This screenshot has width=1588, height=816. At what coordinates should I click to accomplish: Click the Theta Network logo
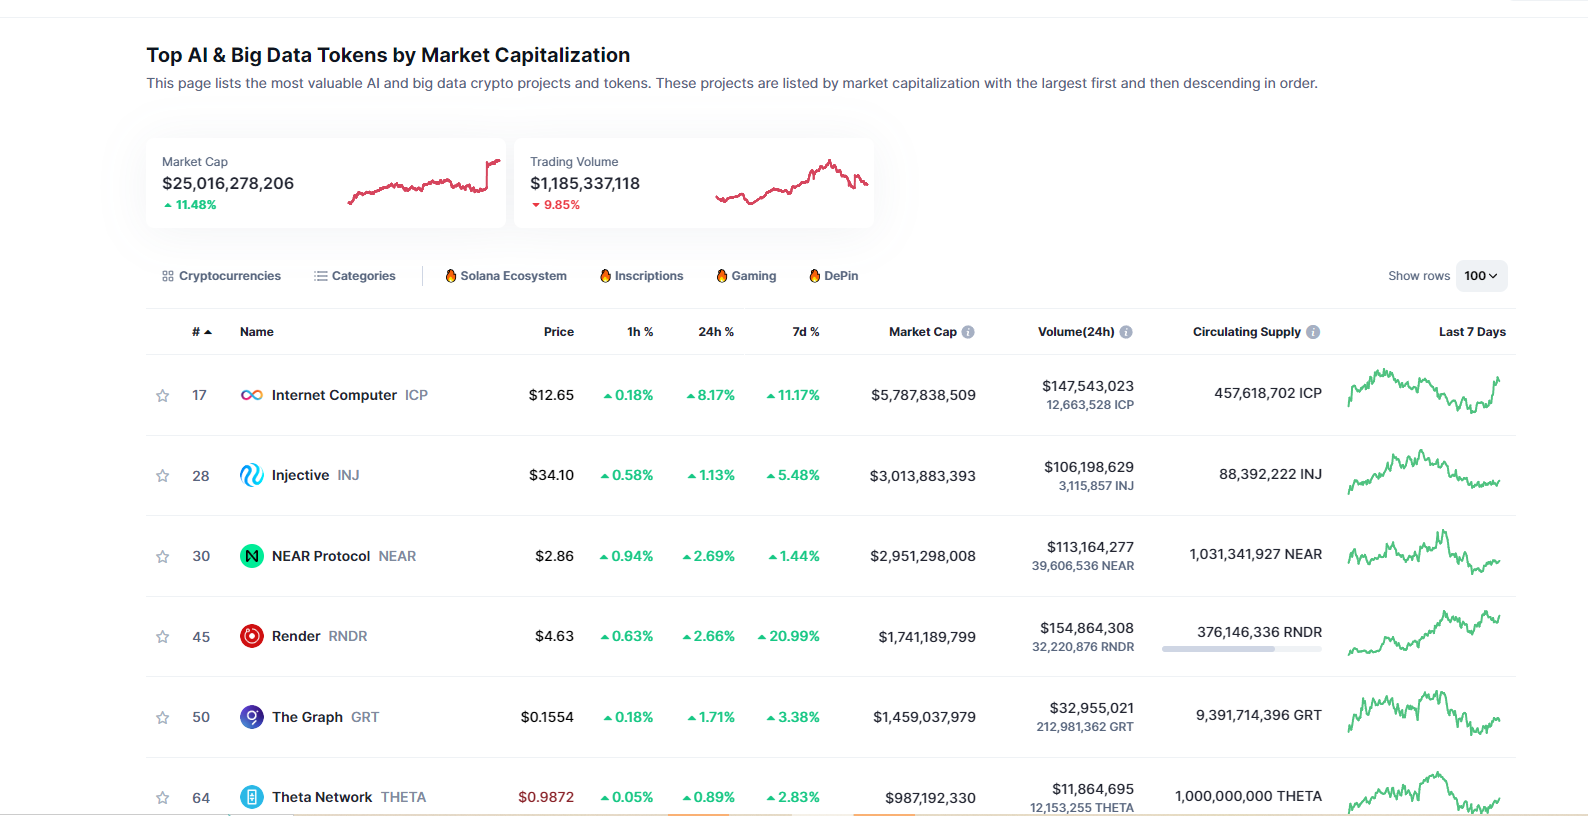point(252,797)
